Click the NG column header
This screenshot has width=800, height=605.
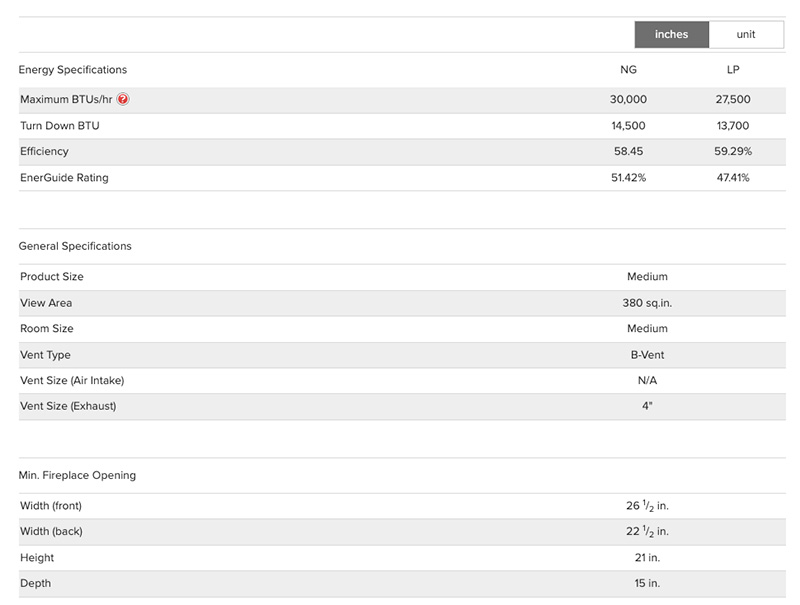[x=628, y=70]
